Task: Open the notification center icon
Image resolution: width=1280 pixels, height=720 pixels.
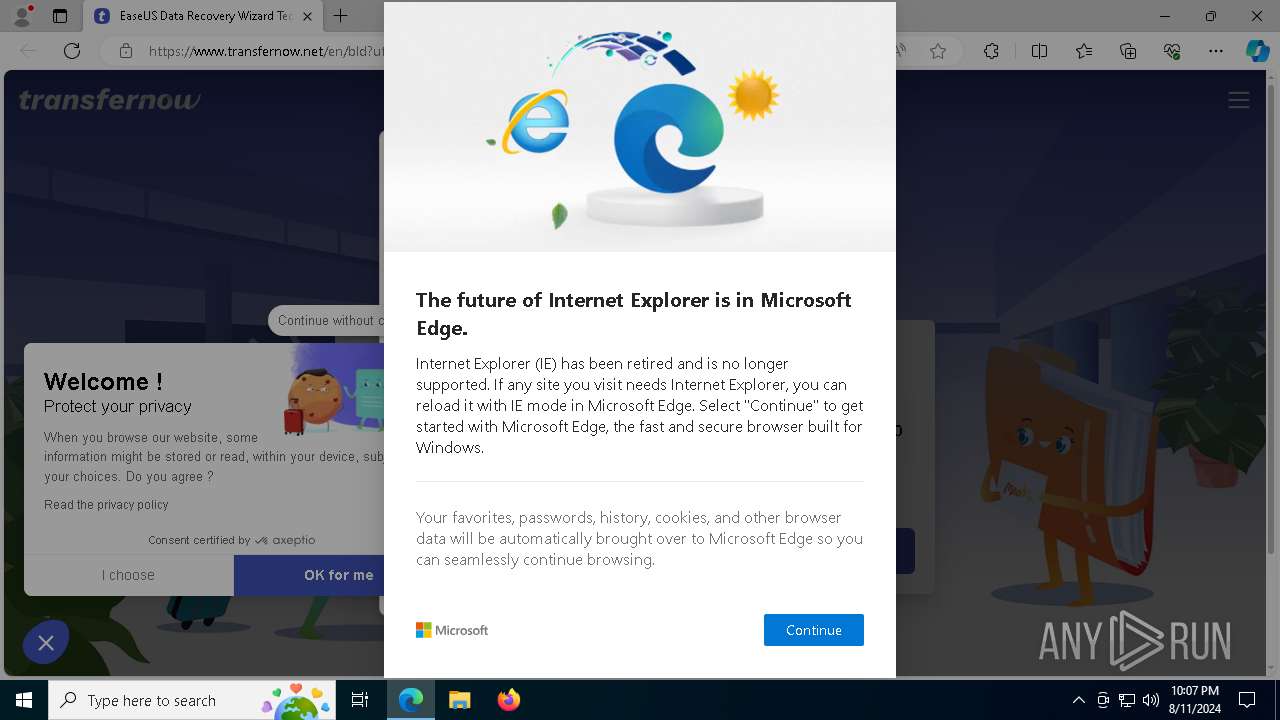Action: pyautogui.click(x=1247, y=700)
